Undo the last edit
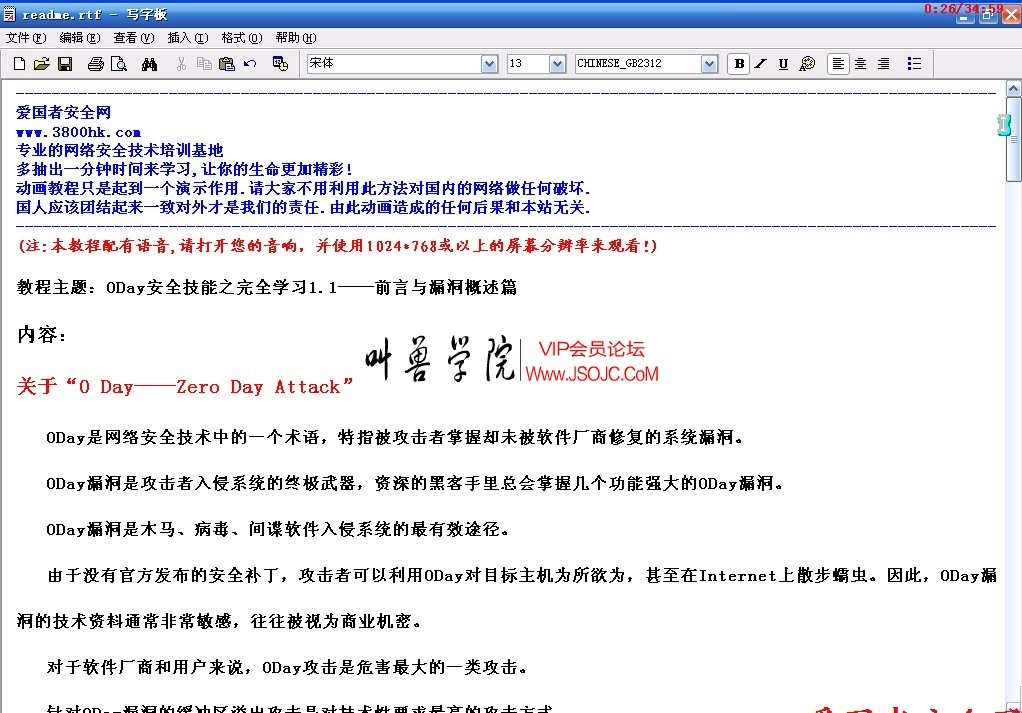The width and height of the screenshot is (1022, 713). 249,63
